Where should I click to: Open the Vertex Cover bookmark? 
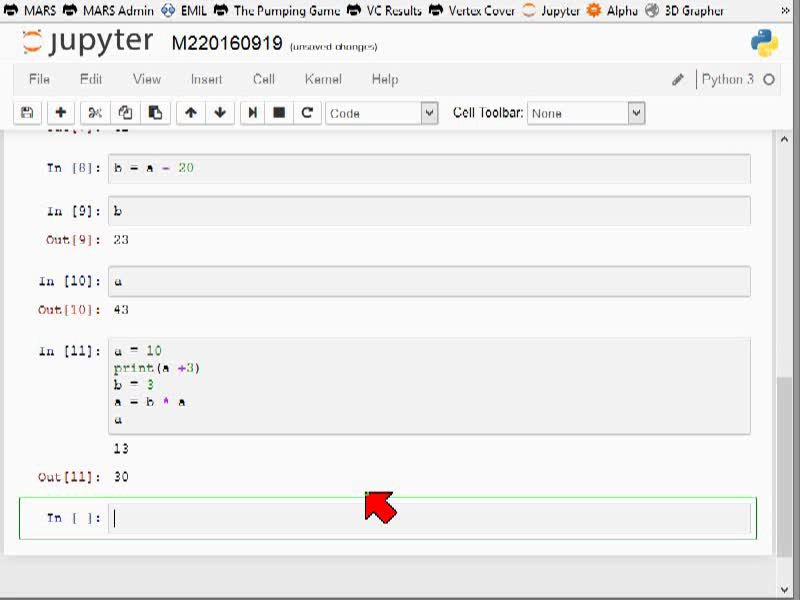472,10
